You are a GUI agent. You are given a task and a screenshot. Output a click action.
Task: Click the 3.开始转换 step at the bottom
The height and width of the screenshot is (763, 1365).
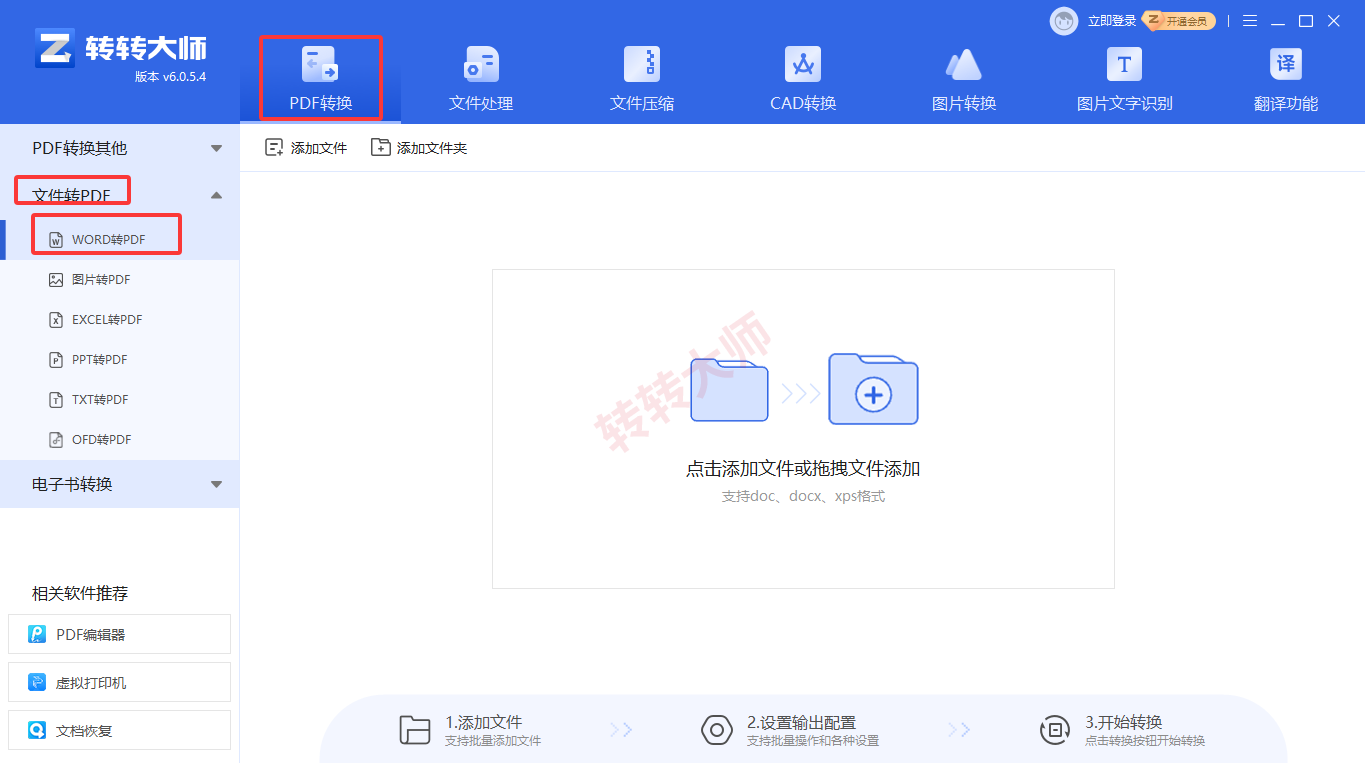tap(1122, 730)
